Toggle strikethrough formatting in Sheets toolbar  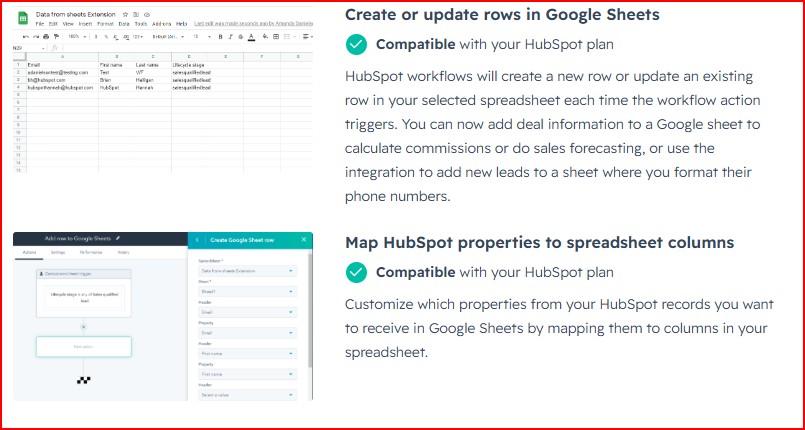(x=241, y=36)
